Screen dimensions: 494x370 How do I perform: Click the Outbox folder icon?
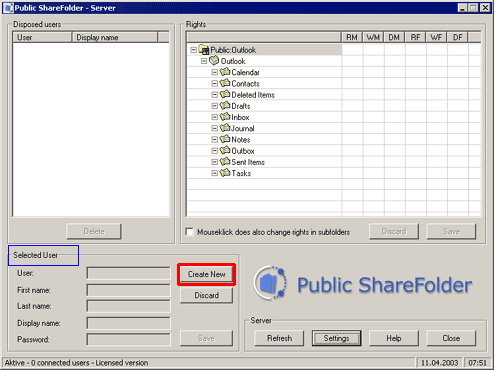click(225, 150)
